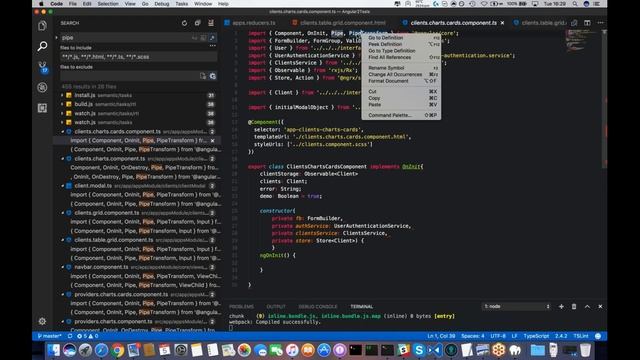
Task: Expand the replace field toggle arrow
Action: click(56, 38)
